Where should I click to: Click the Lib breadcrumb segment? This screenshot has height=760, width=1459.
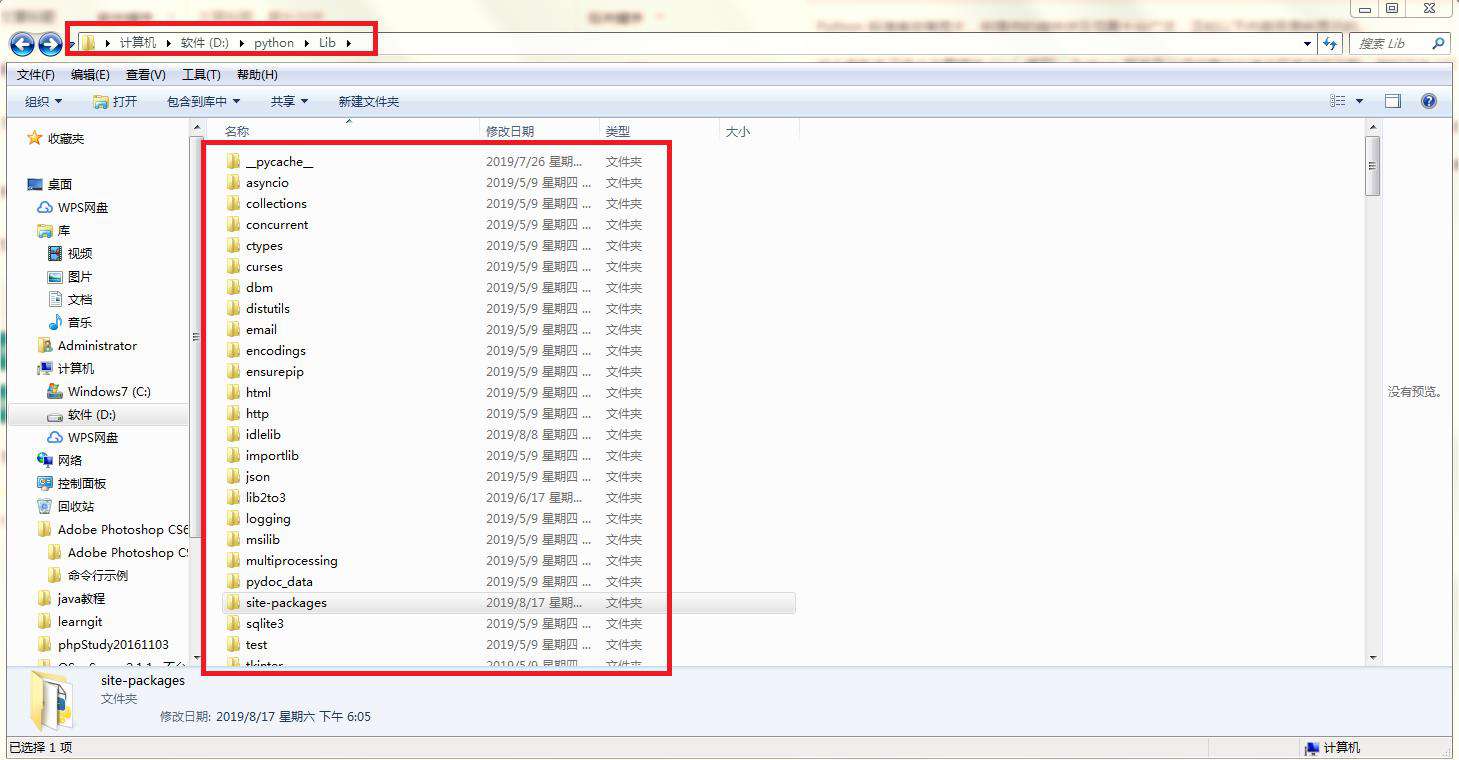(x=327, y=43)
